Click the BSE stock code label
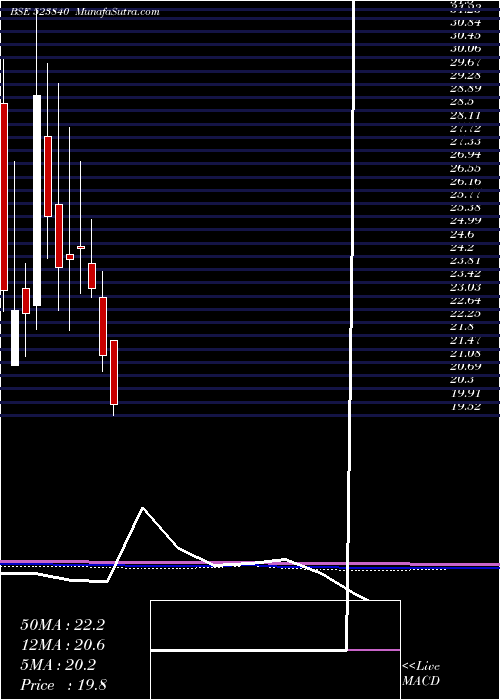Image resolution: width=500 pixels, height=700 pixels. point(39,12)
